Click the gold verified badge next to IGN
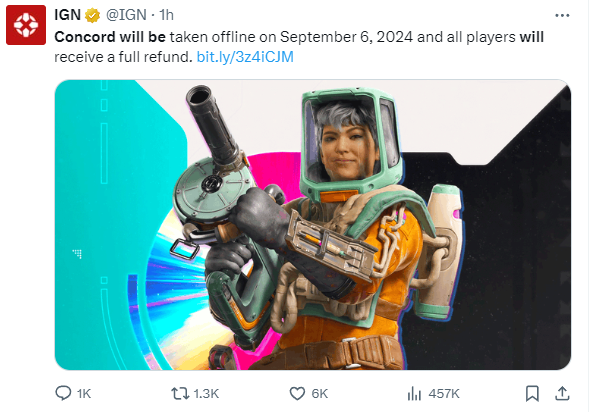600x412 pixels. click(92, 16)
